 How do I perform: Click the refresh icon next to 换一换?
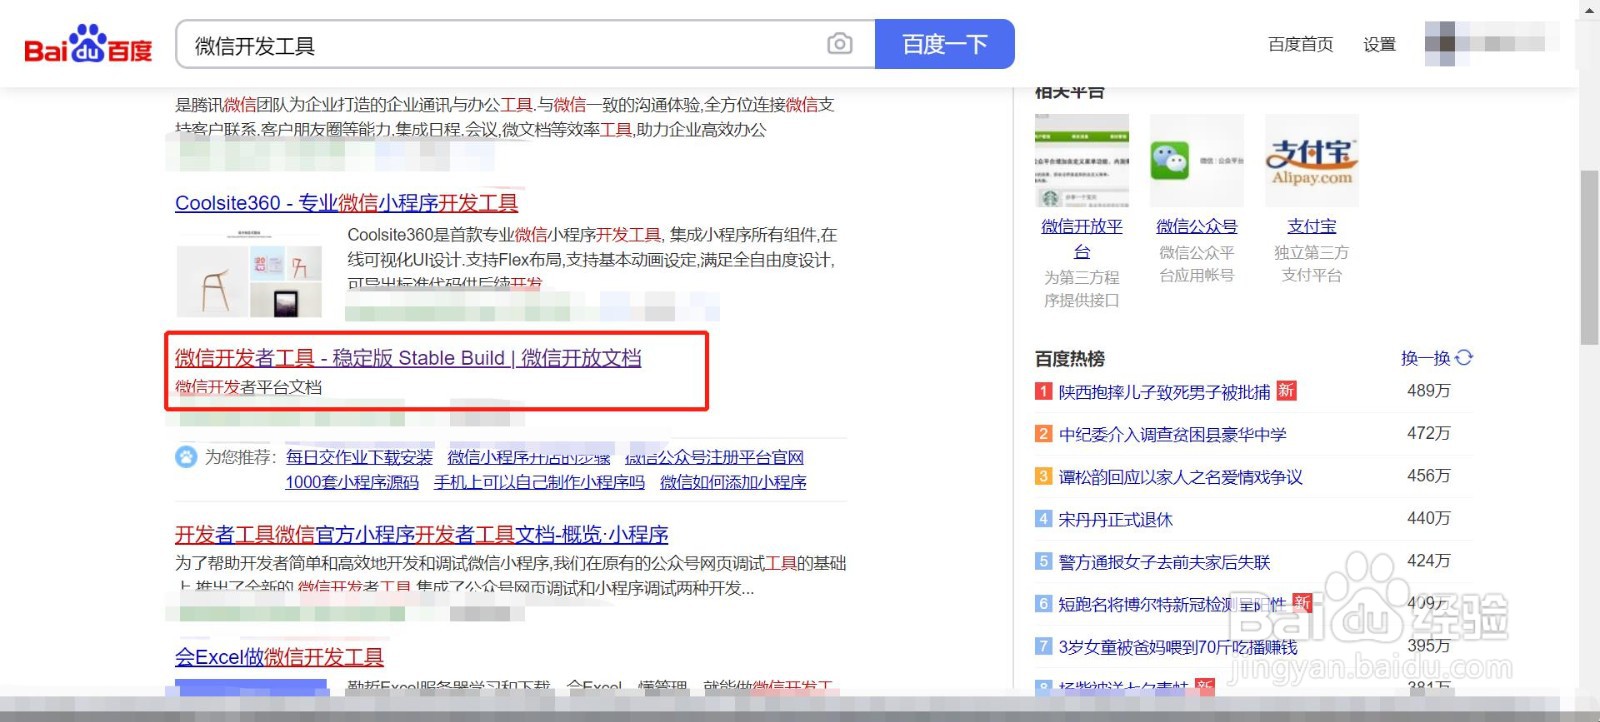[x=1464, y=358]
